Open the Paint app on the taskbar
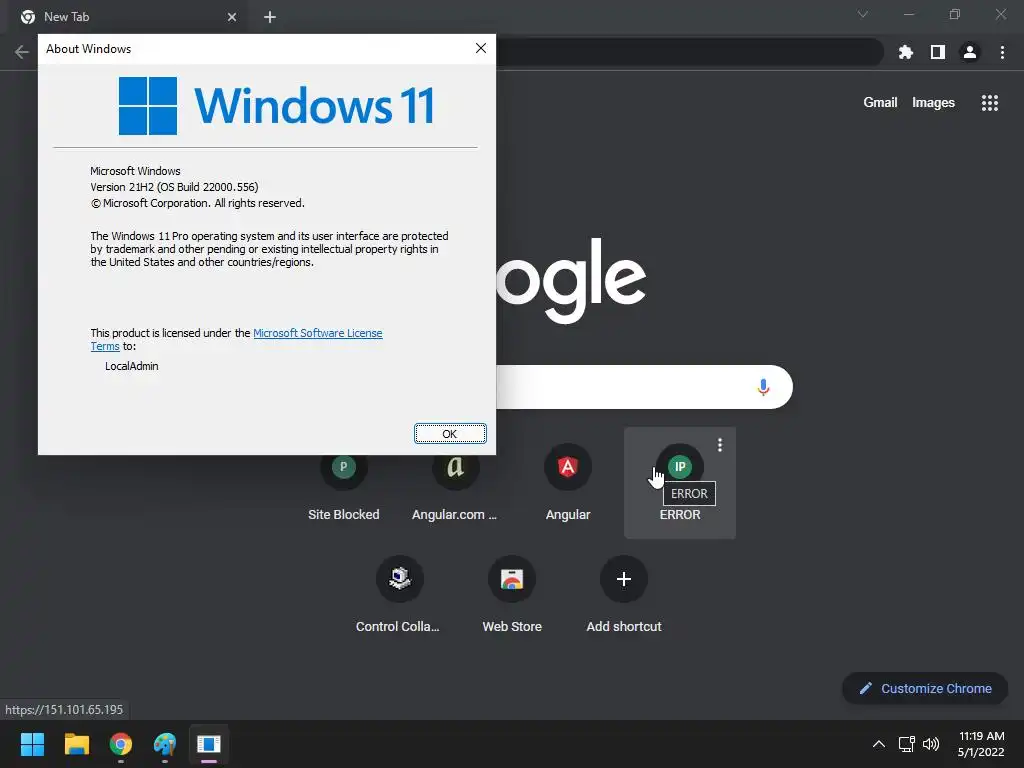 165,744
